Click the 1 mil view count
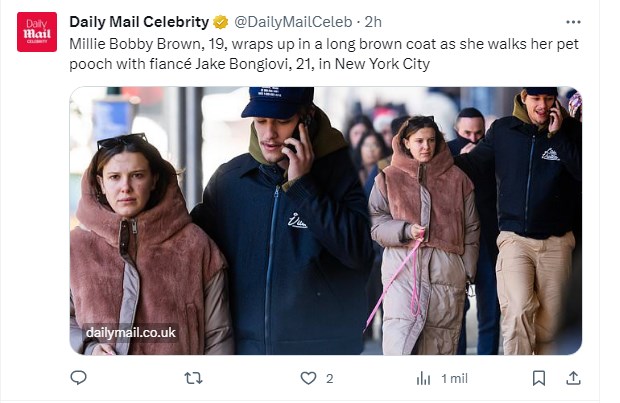 point(454,379)
